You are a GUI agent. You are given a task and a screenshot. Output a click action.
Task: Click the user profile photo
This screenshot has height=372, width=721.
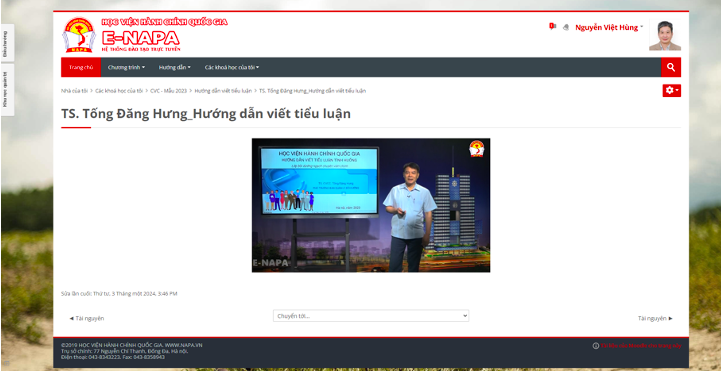[665, 35]
